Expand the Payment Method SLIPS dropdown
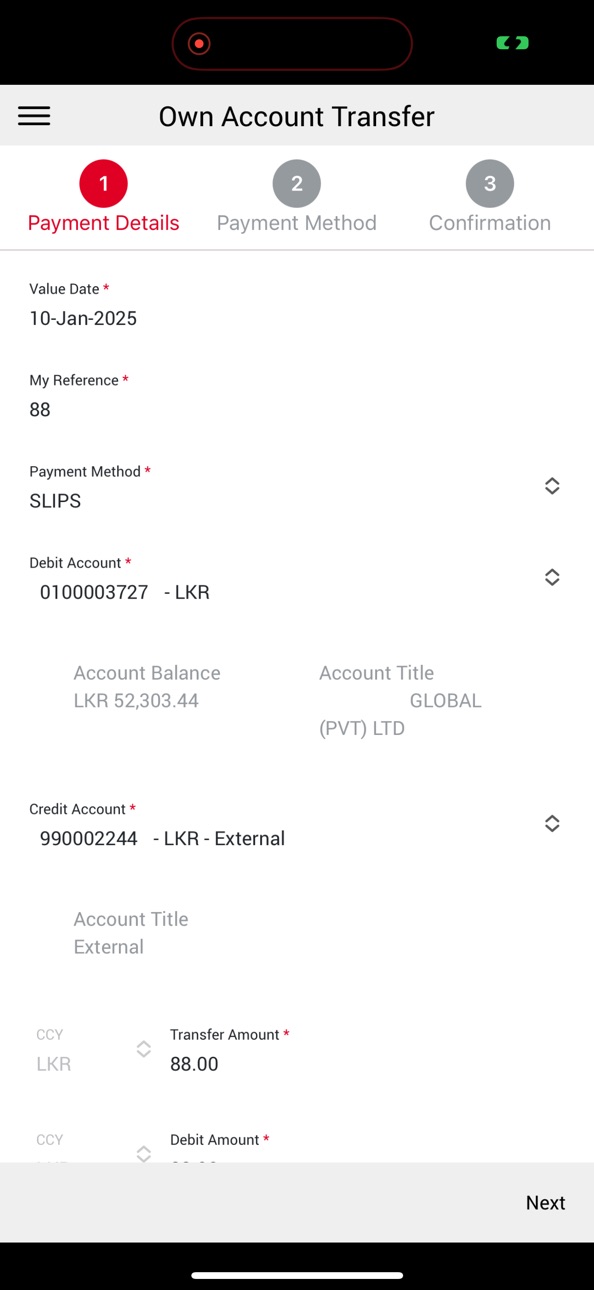594x1290 pixels. [552, 486]
